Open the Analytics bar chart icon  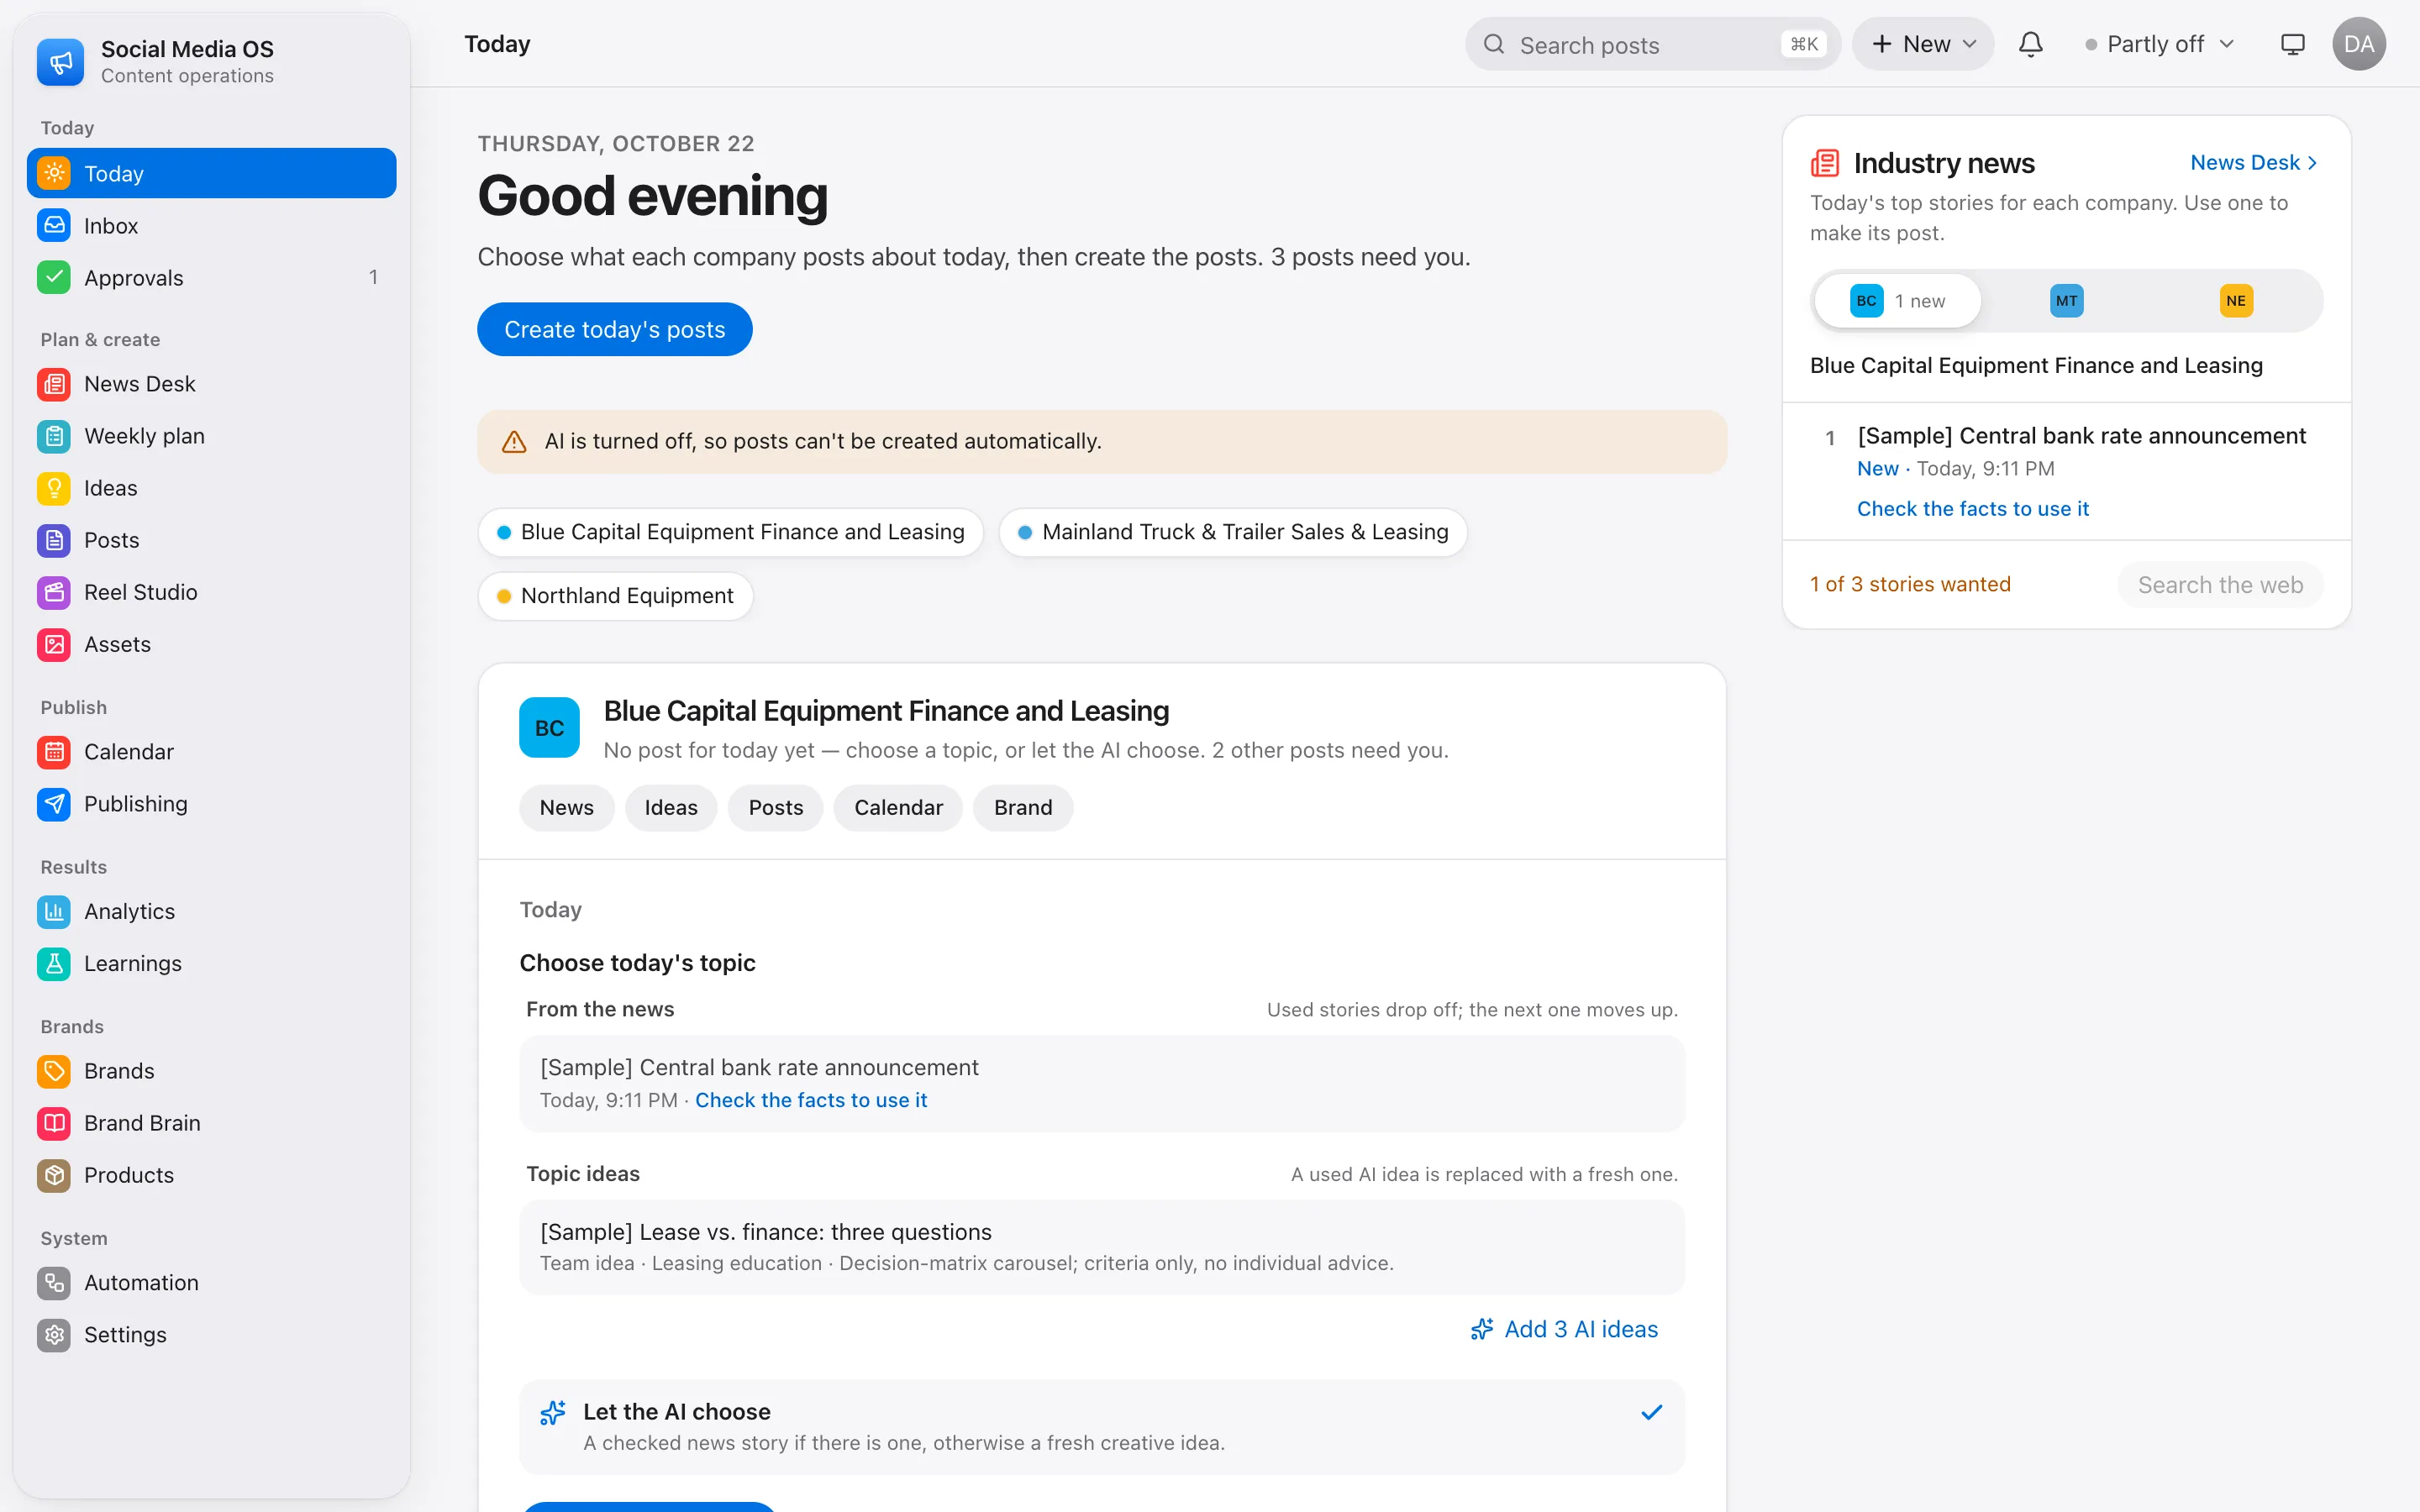(x=54, y=911)
